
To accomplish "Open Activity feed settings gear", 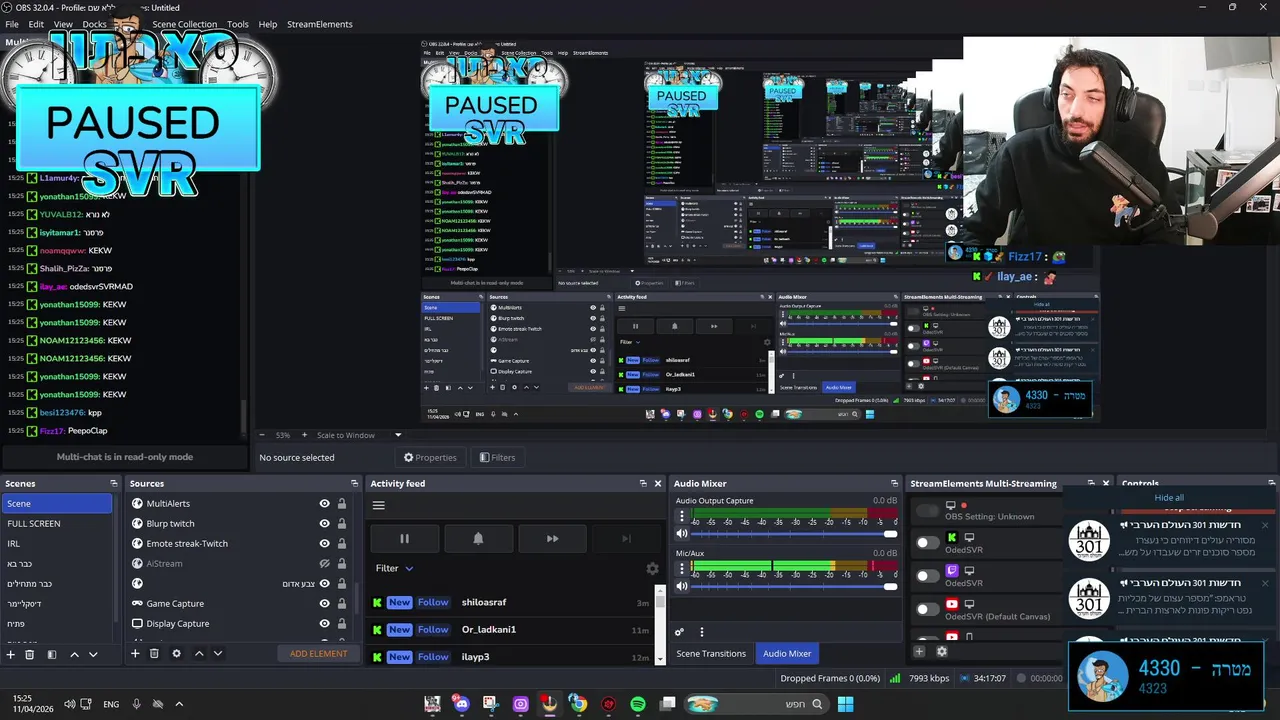I will pos(653,568).
